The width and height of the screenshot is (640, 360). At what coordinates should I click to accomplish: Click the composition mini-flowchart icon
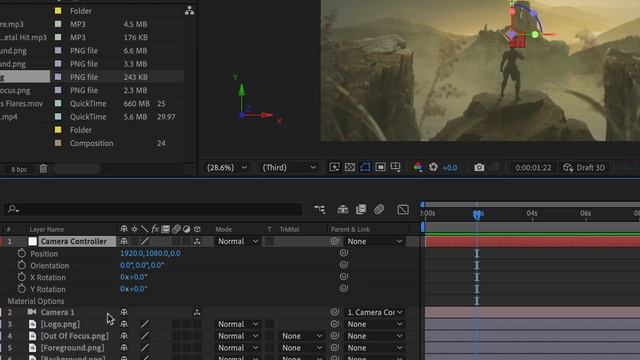click(320, 209)
